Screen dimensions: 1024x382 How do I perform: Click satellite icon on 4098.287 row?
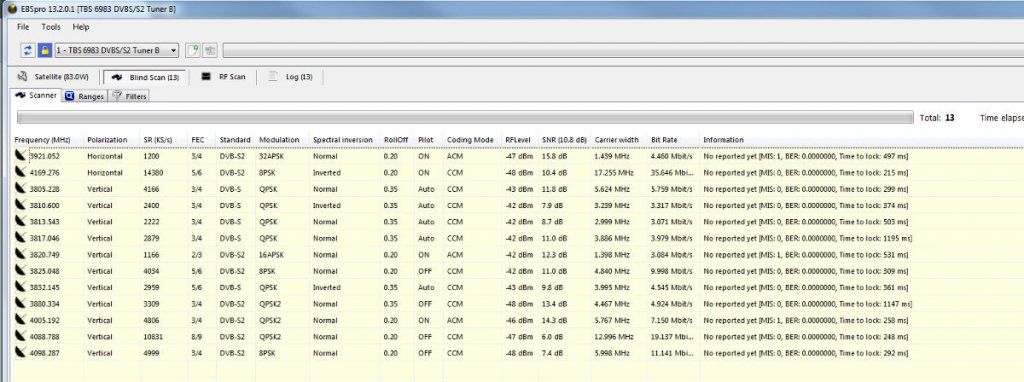coord(21,353)
